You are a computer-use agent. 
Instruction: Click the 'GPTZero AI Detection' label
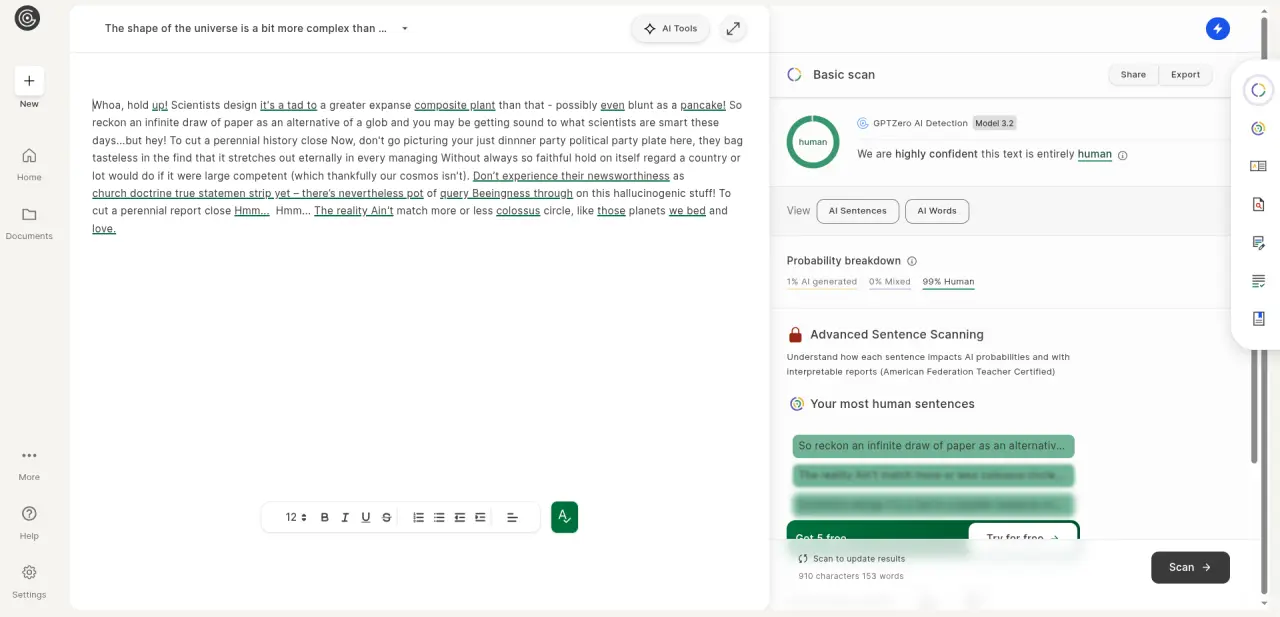tap(920, 124)
